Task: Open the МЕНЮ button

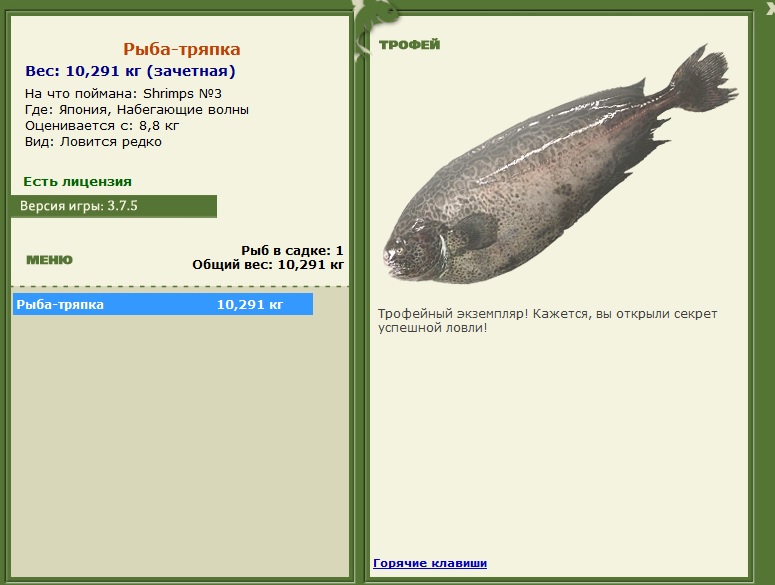Action: point(49,260)
